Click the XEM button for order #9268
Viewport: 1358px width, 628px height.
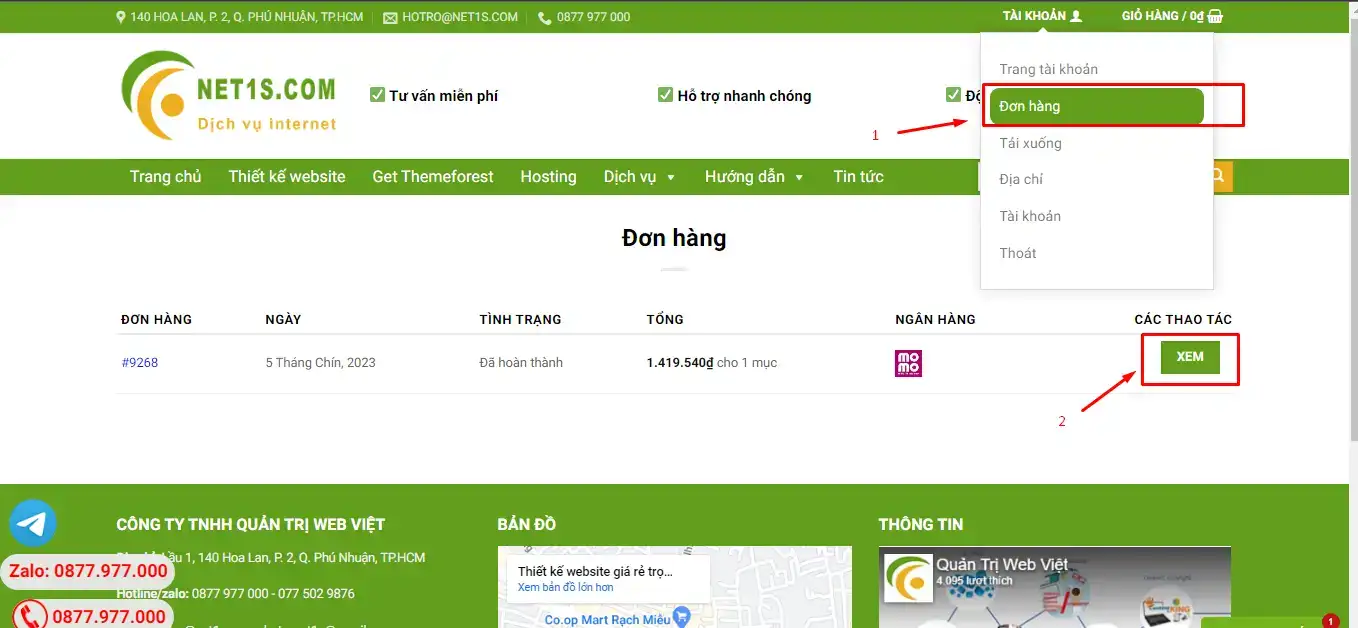tap(1190, 357)
